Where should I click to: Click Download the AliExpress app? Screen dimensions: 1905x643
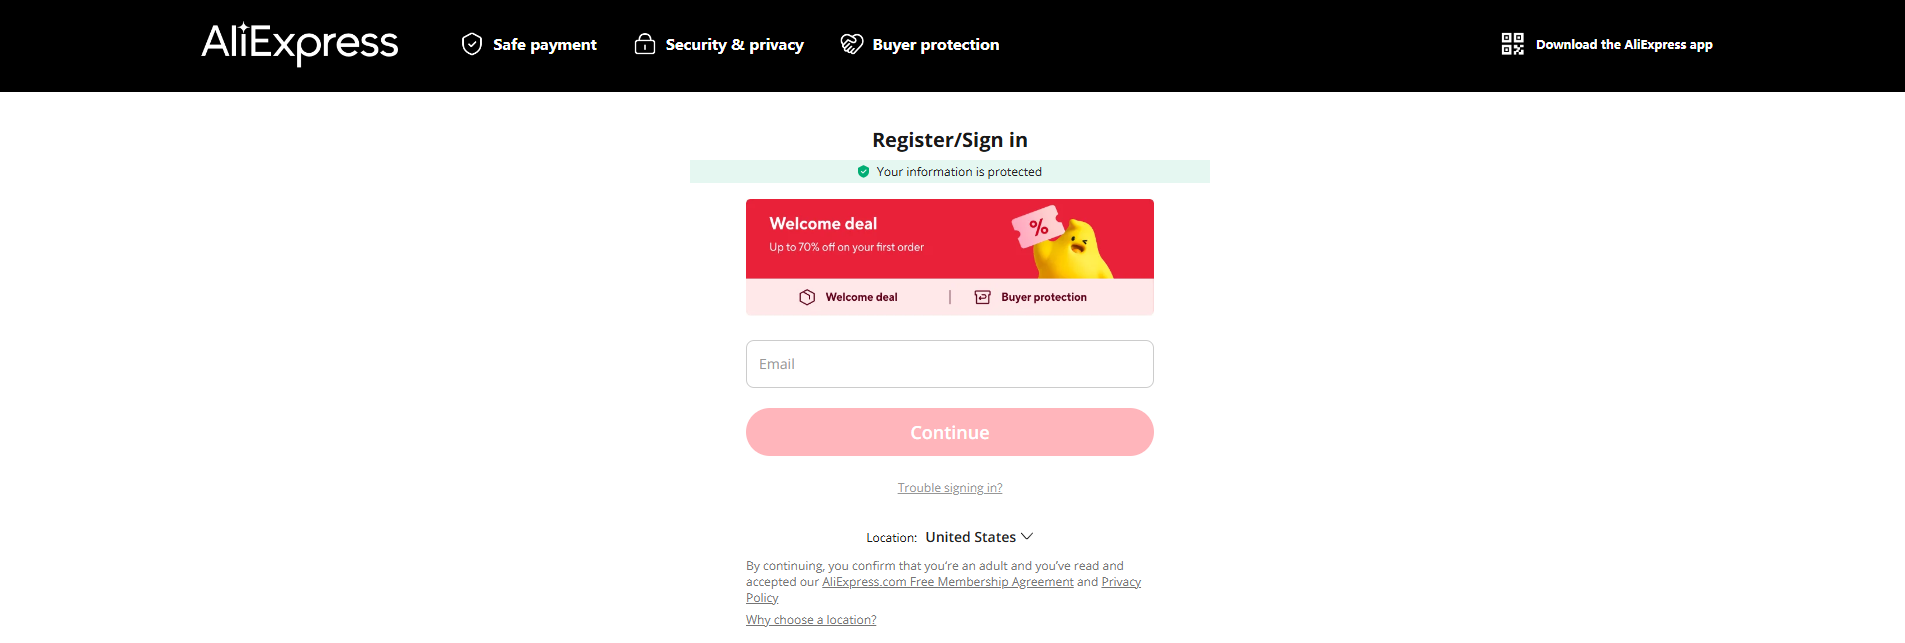click(1624, 44)
